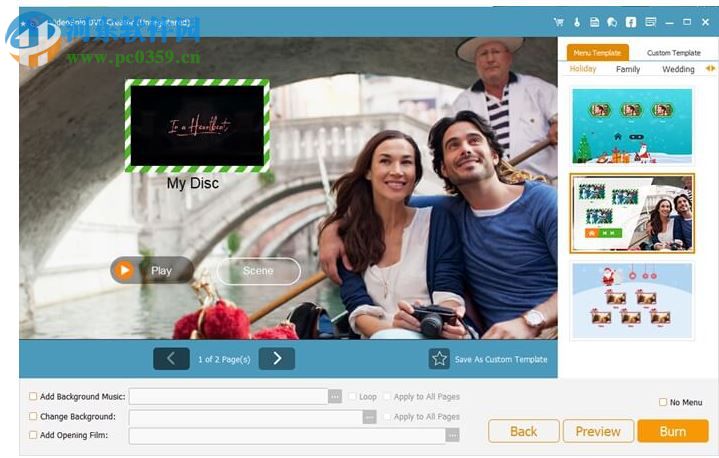
Task: Select the video thumbnail with green striped frame
Action: [197, 126]
